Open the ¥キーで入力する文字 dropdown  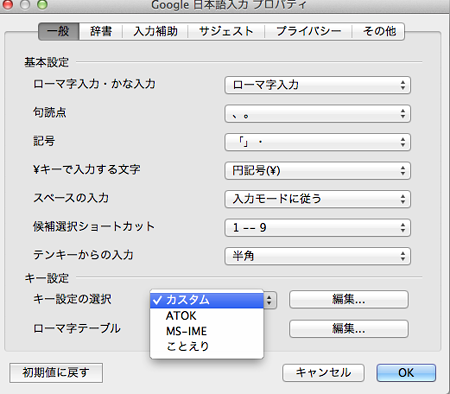point(317,171)
